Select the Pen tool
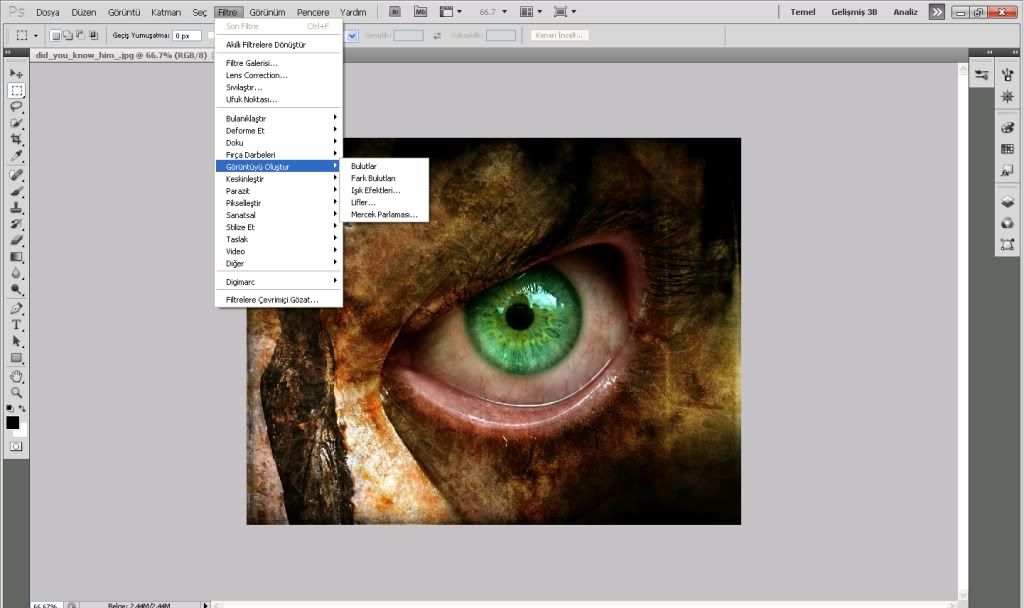 tap(16, 308)
